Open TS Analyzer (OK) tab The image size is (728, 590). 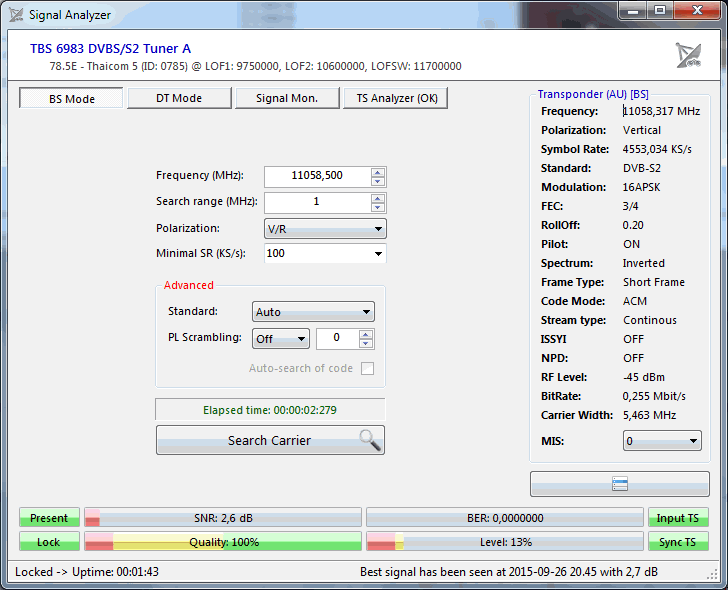click(396, 98)
